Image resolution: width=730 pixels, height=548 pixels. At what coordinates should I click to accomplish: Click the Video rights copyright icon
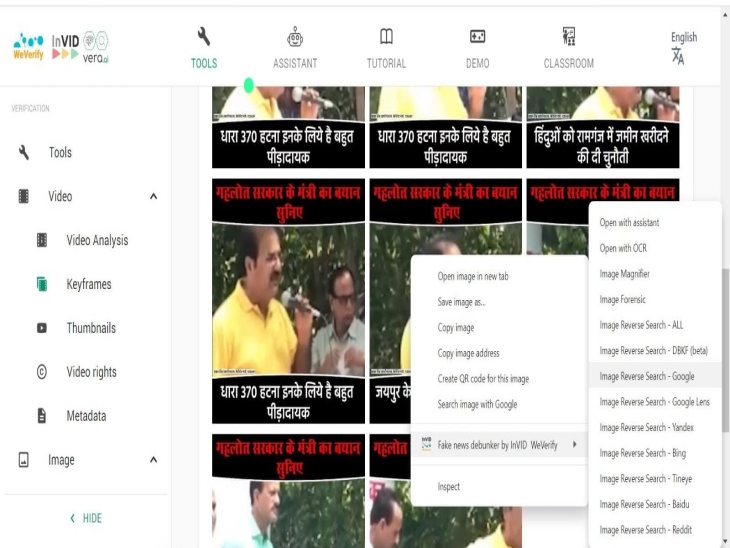[42, 372]
